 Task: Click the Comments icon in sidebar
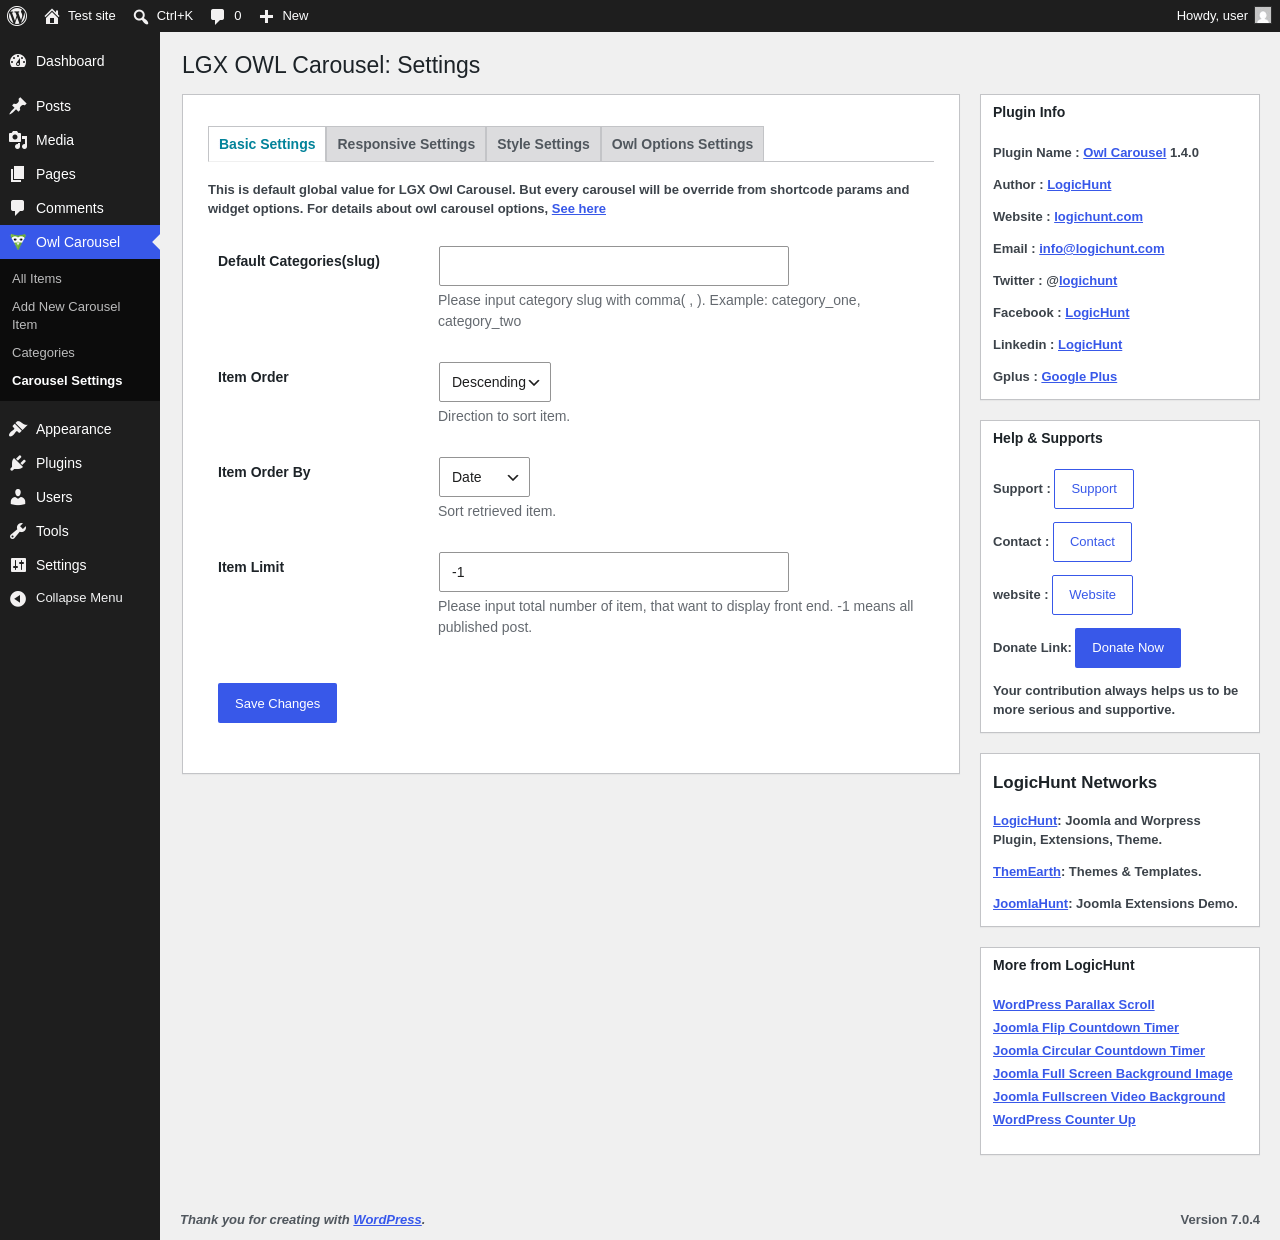(x=18, y=208)
